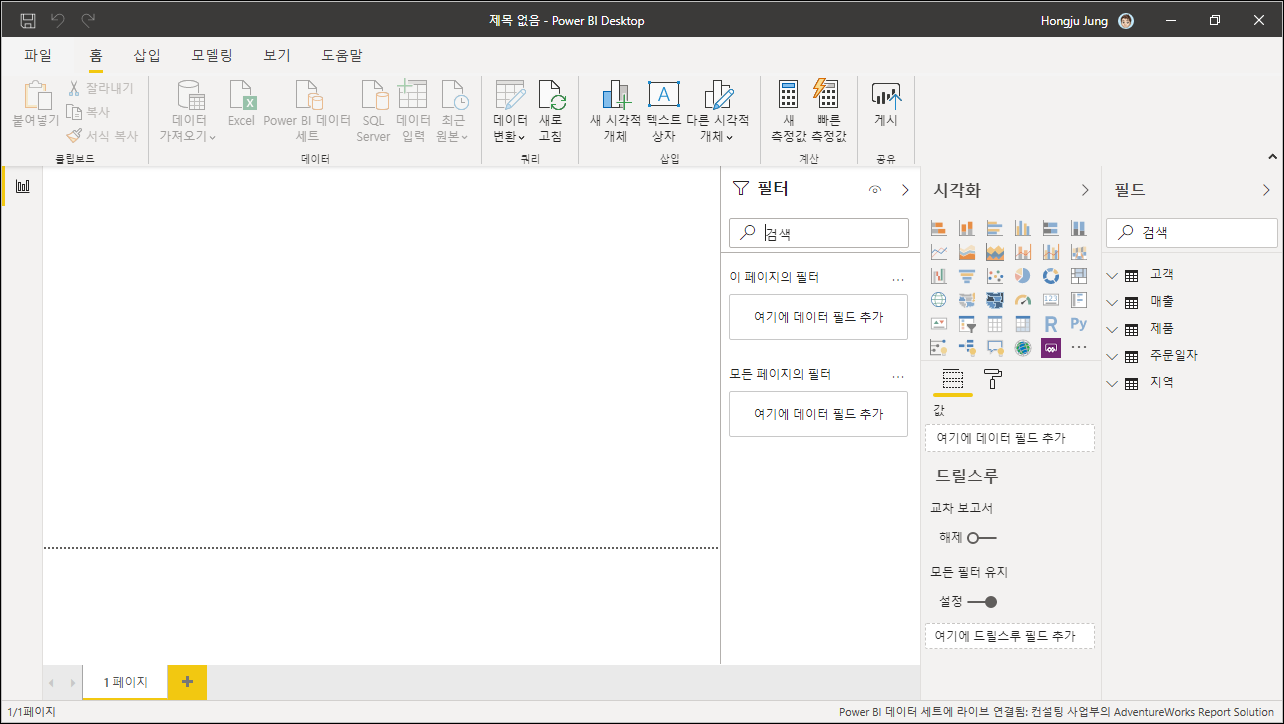Insert the matrix visual
This screenshot has width=1284, height=724.
tap(1022, 324)
